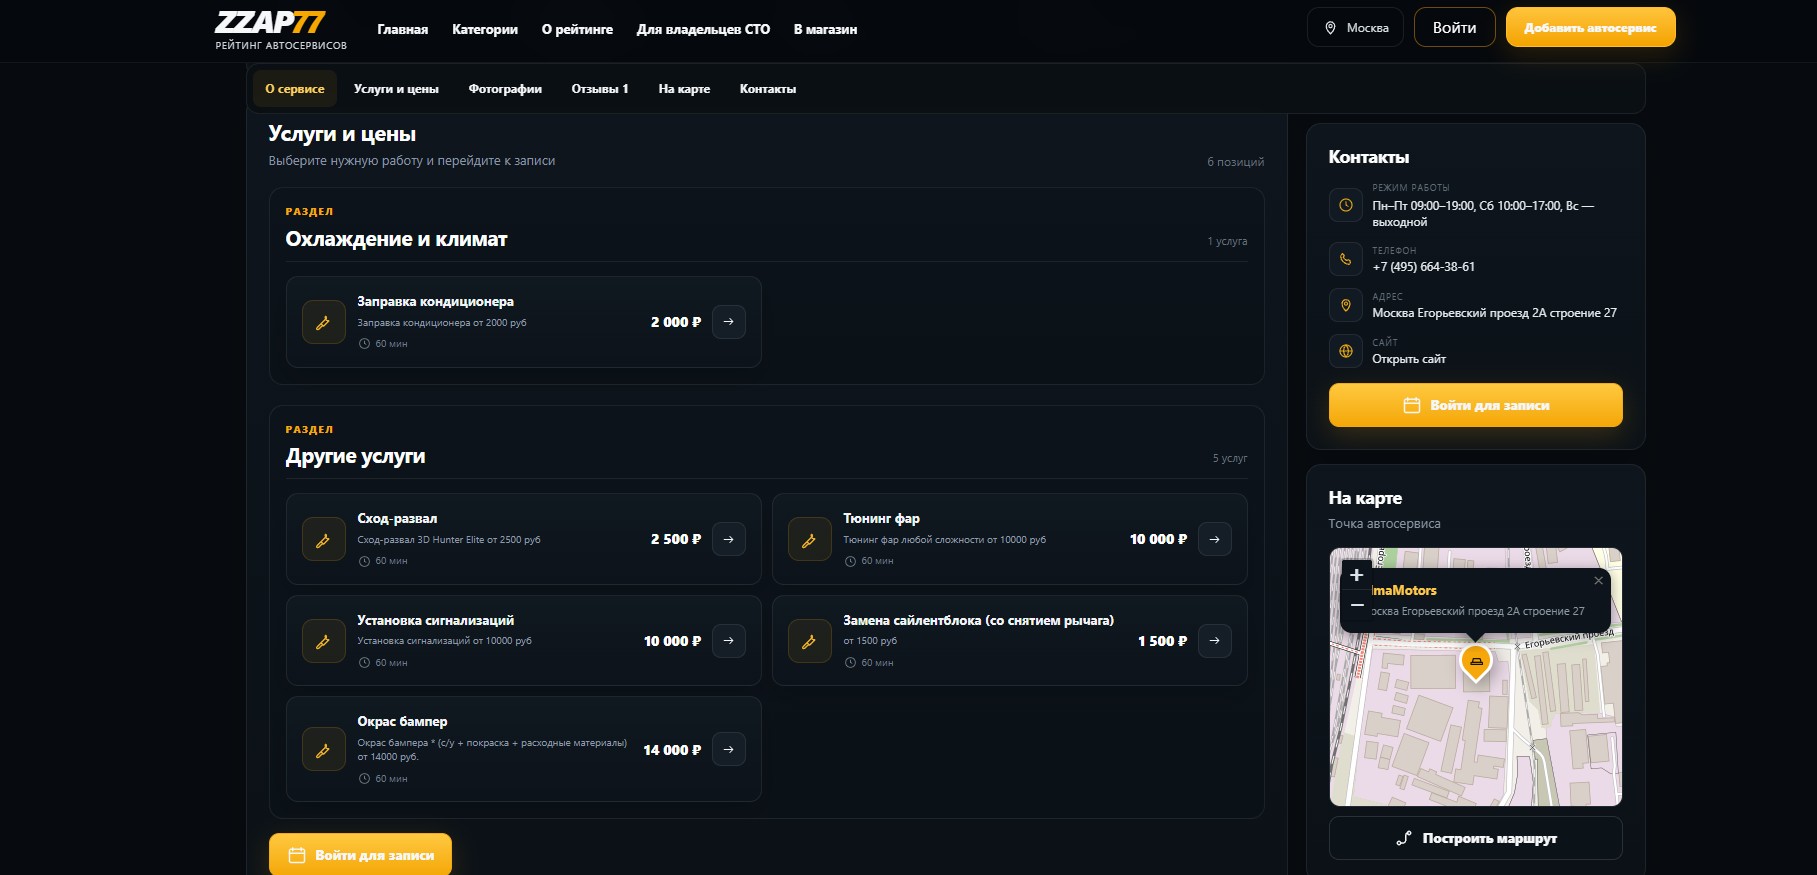Screen dimensions: 1817x875
Task: Click the globe icon beside Сайт
Action: pyautogui.click(x=1346, y=351)
